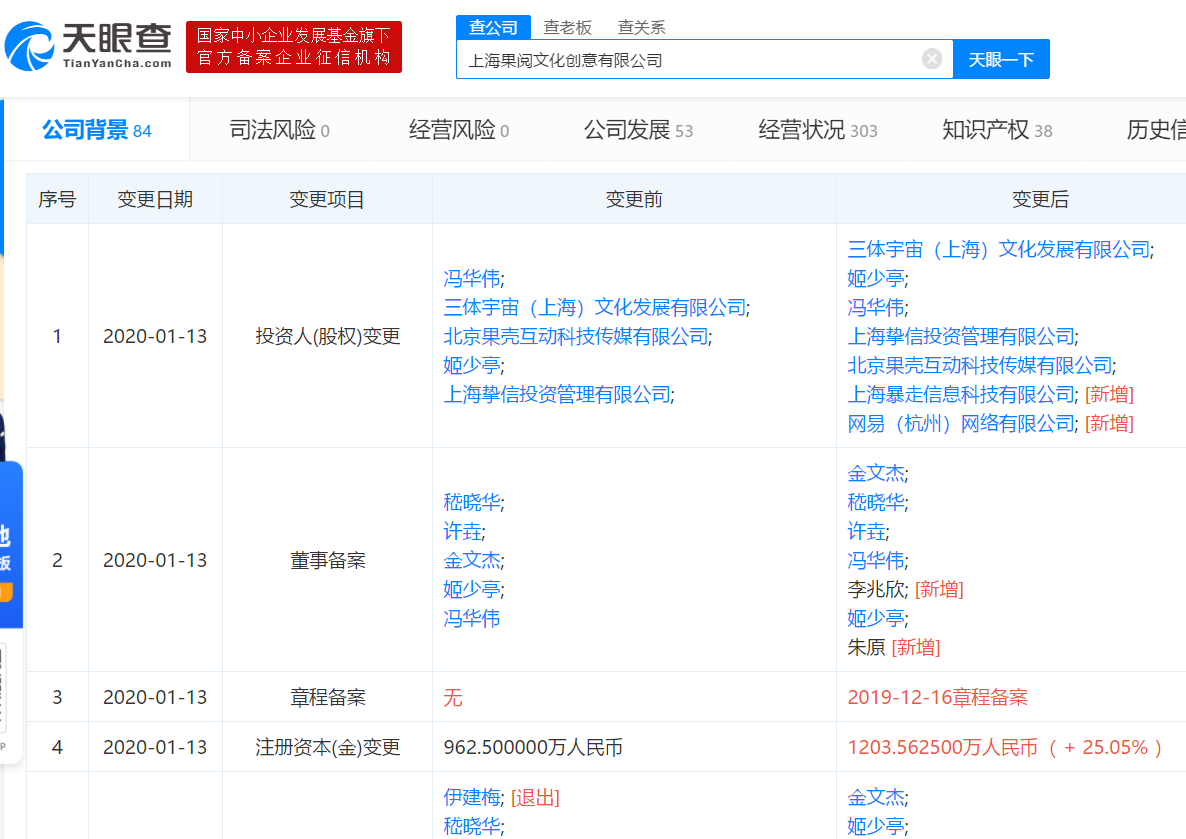Click the 投资人(股权)变更 cell

(x=328, y=336)
